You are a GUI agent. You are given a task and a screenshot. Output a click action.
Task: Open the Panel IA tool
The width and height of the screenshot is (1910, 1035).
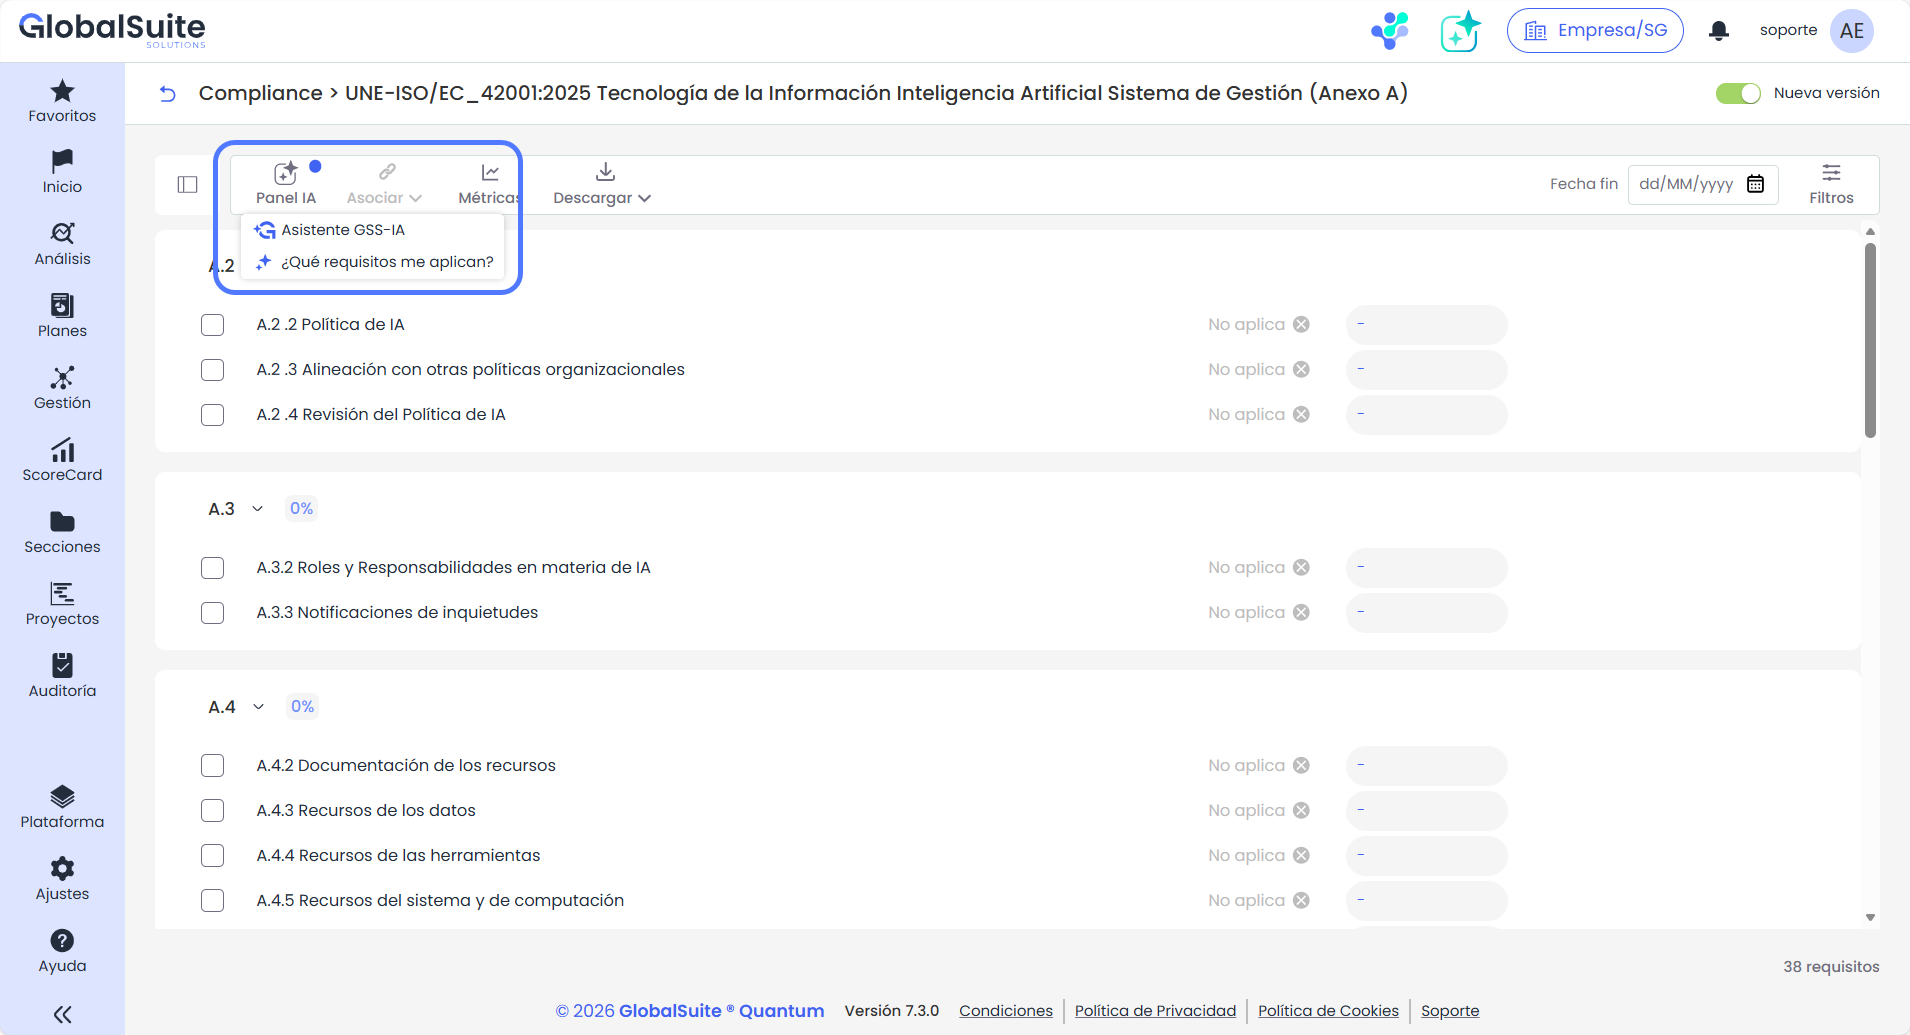pos(286,183)
